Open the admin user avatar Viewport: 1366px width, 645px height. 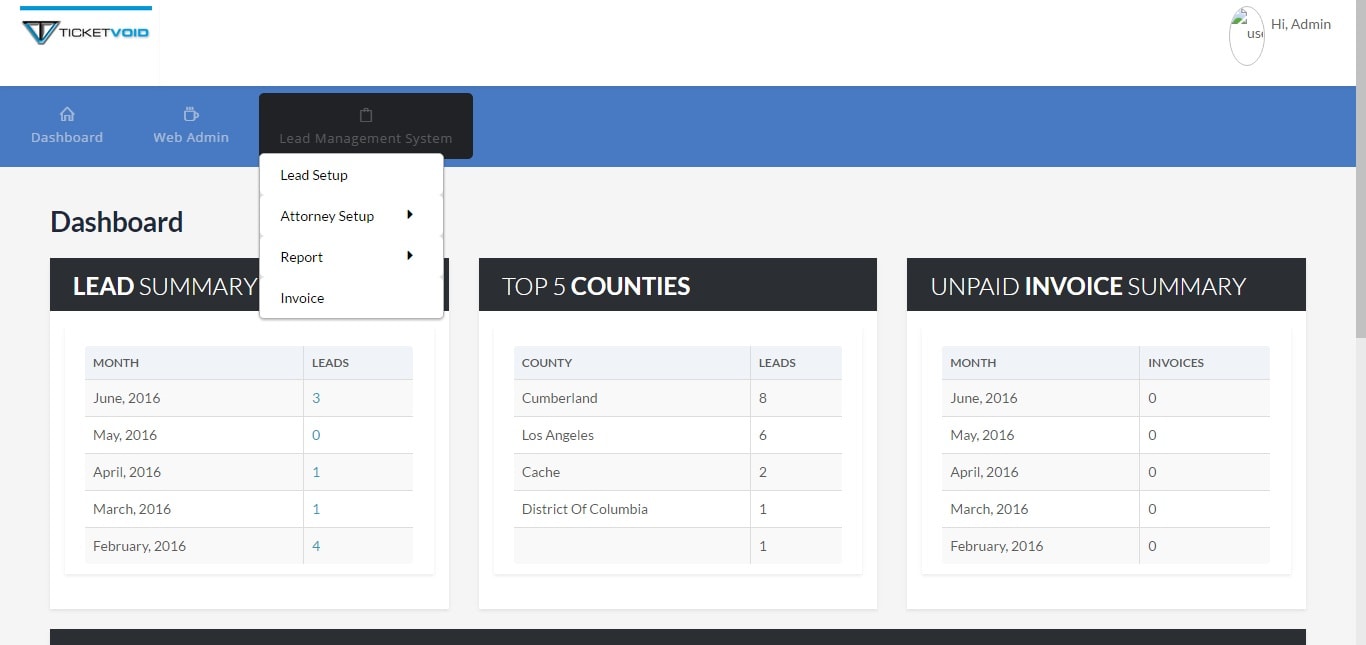1247,36
